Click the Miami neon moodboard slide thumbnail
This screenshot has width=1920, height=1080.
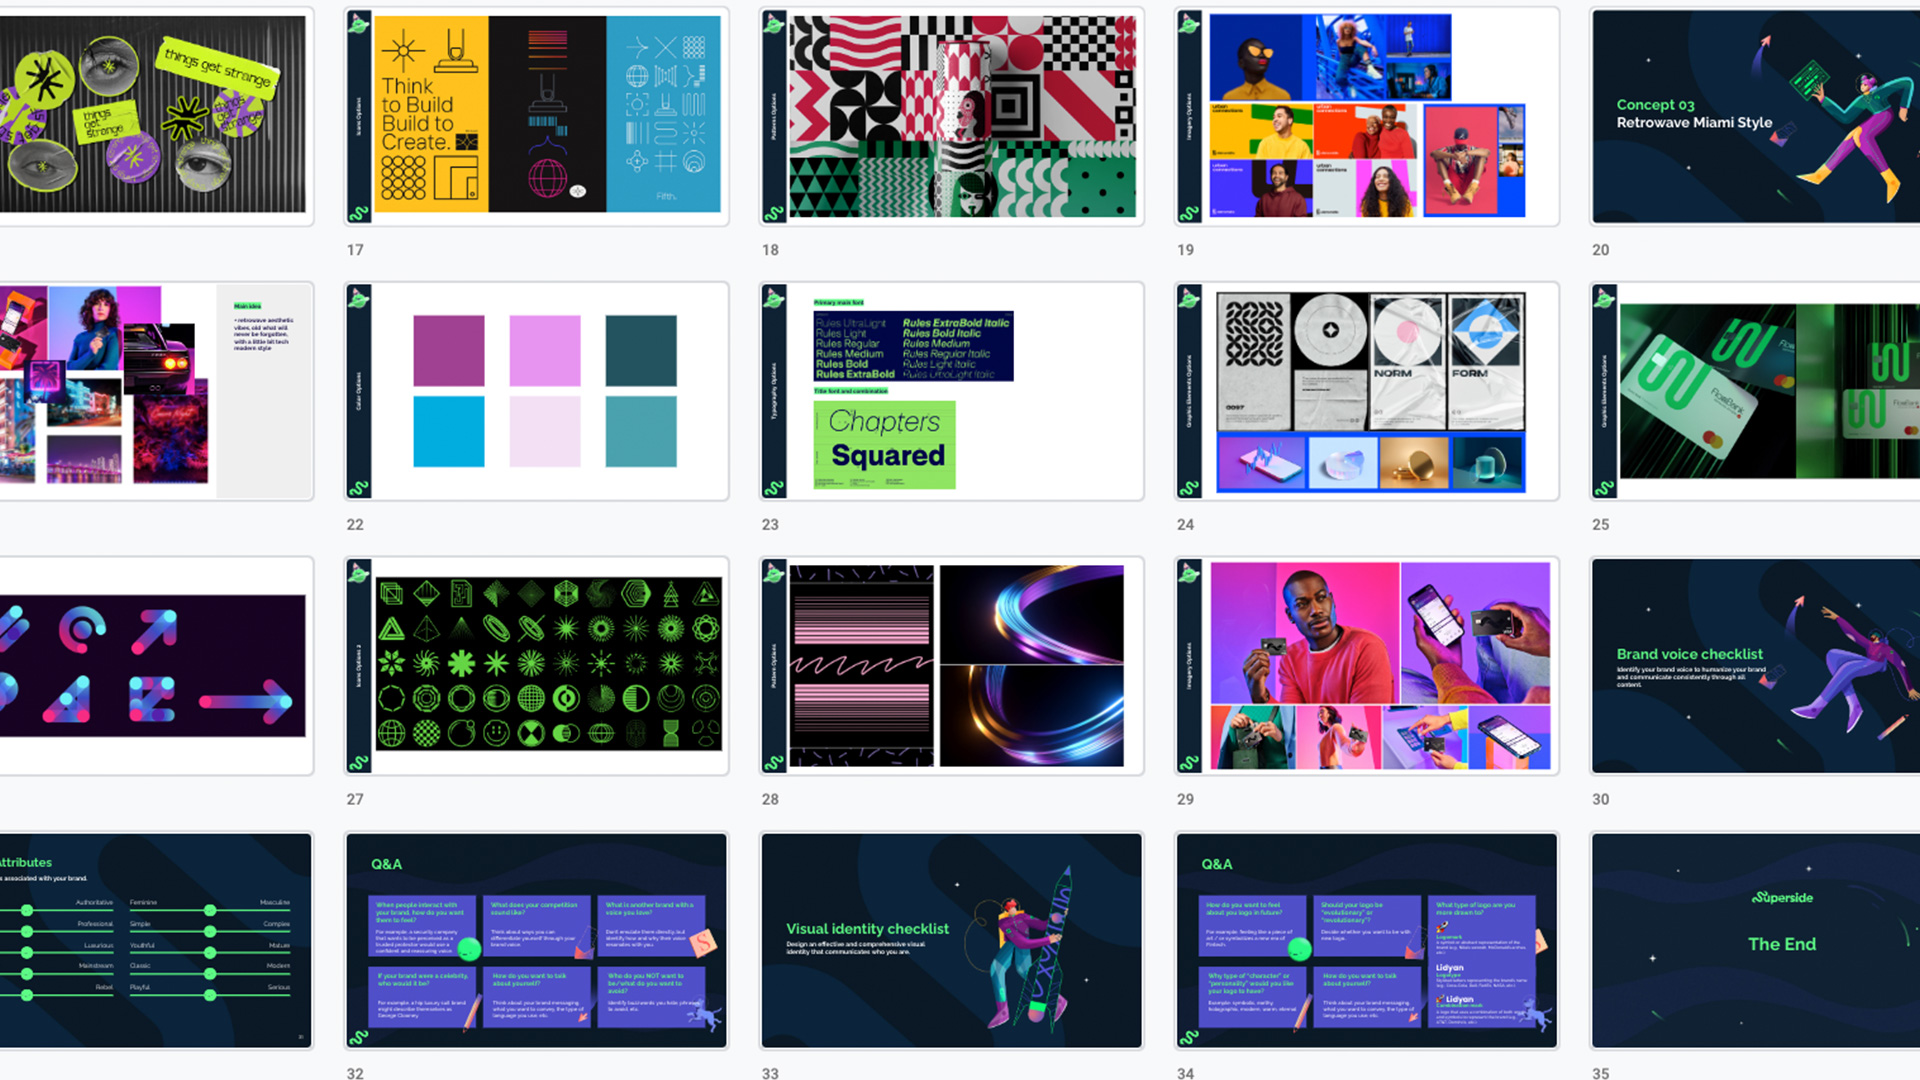tap(155, 391)
